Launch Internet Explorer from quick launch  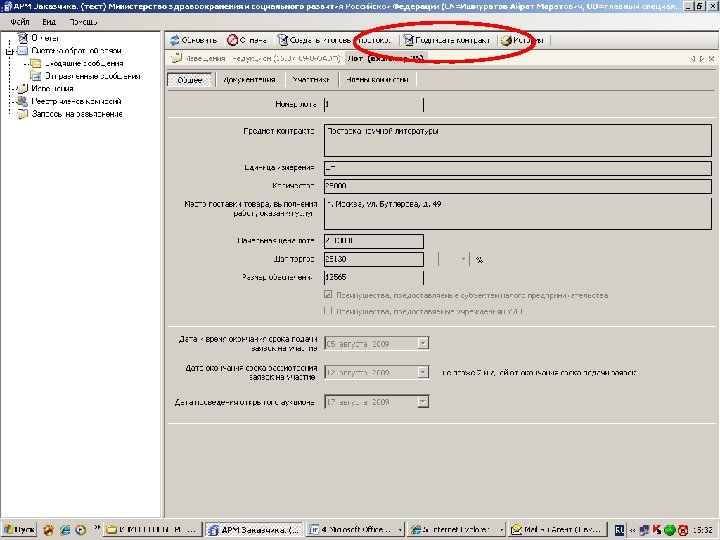65,530
